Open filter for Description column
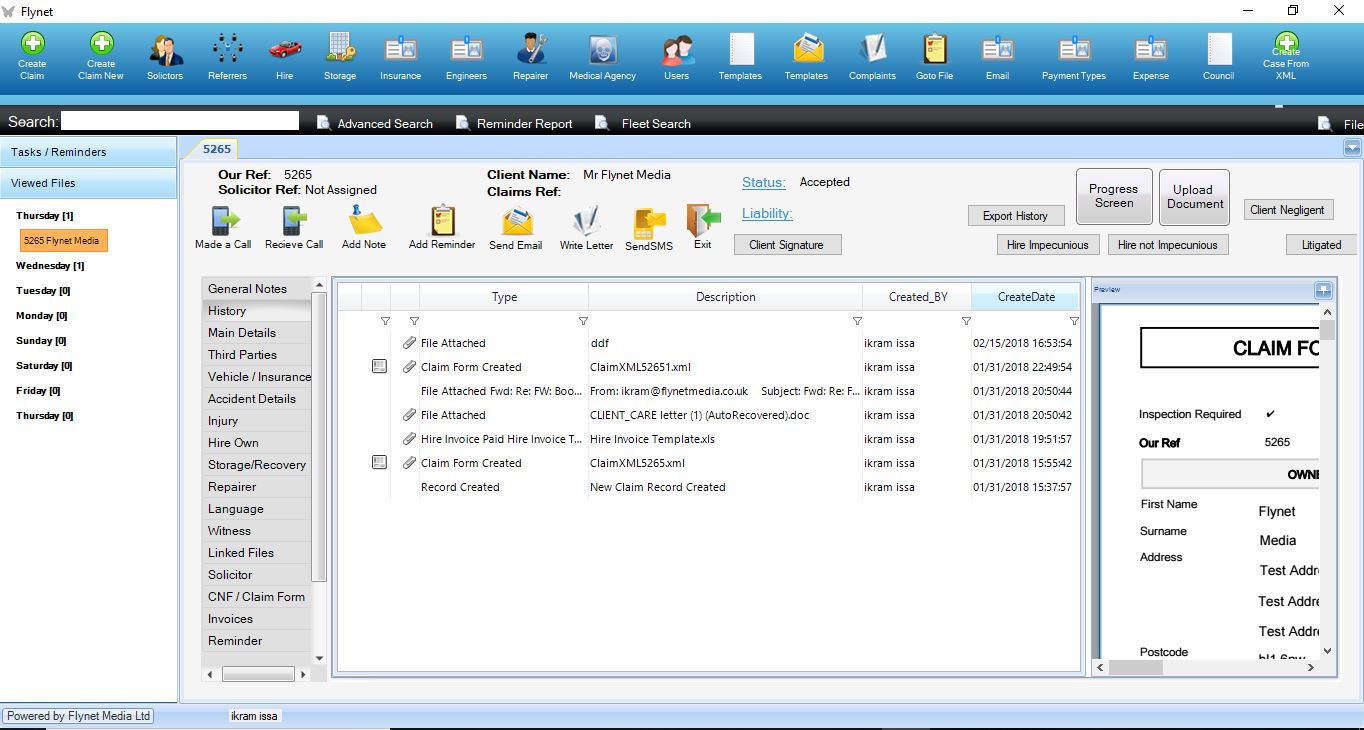 pyautogui.click(x=857, y=321)
